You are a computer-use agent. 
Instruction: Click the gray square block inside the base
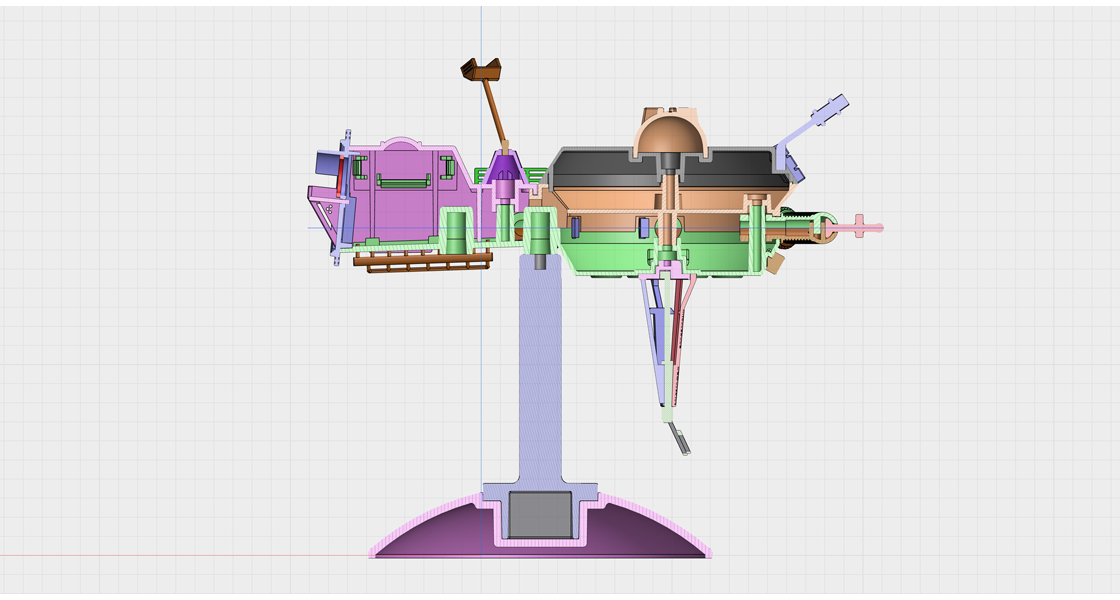[x=539, y=514]
